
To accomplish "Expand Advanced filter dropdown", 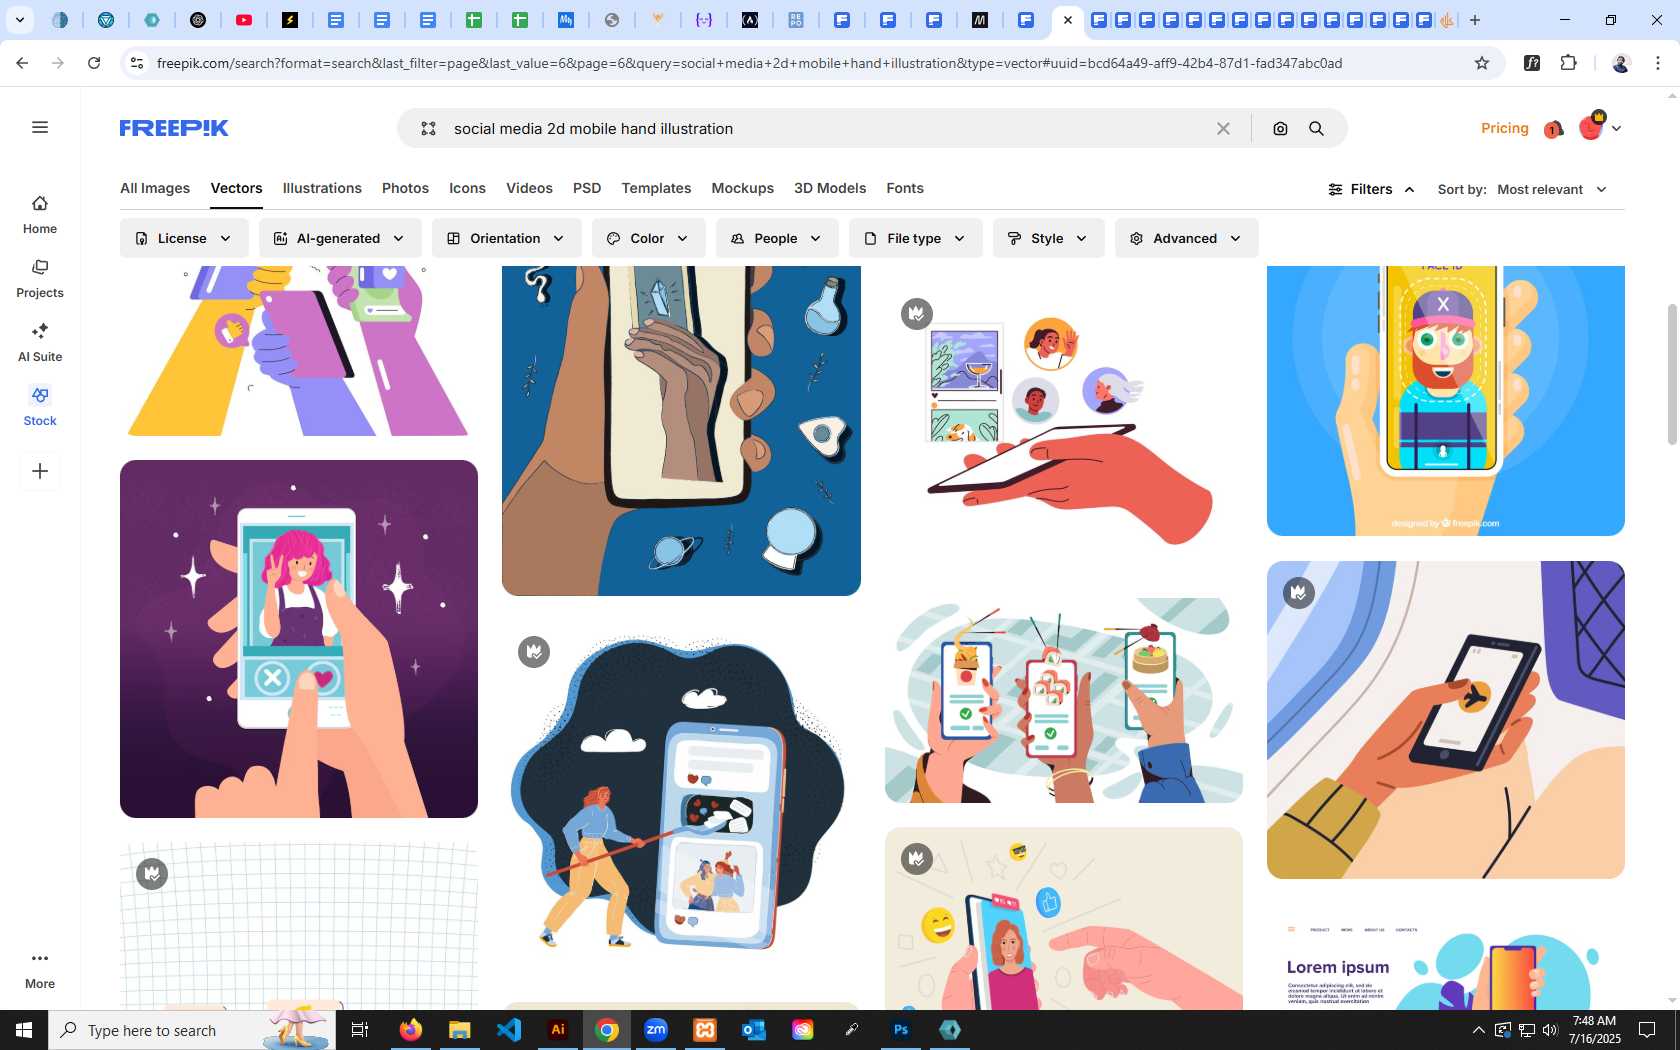I will [1186, 238].
